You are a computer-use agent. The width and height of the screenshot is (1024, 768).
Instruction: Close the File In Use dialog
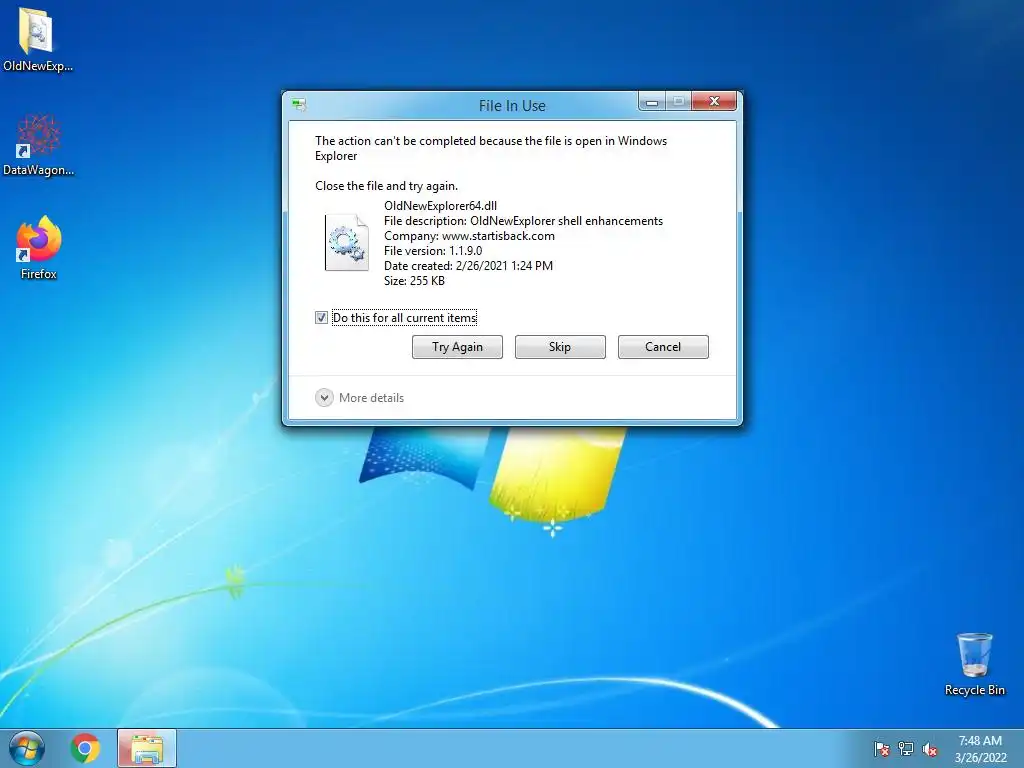click(714, 101)
